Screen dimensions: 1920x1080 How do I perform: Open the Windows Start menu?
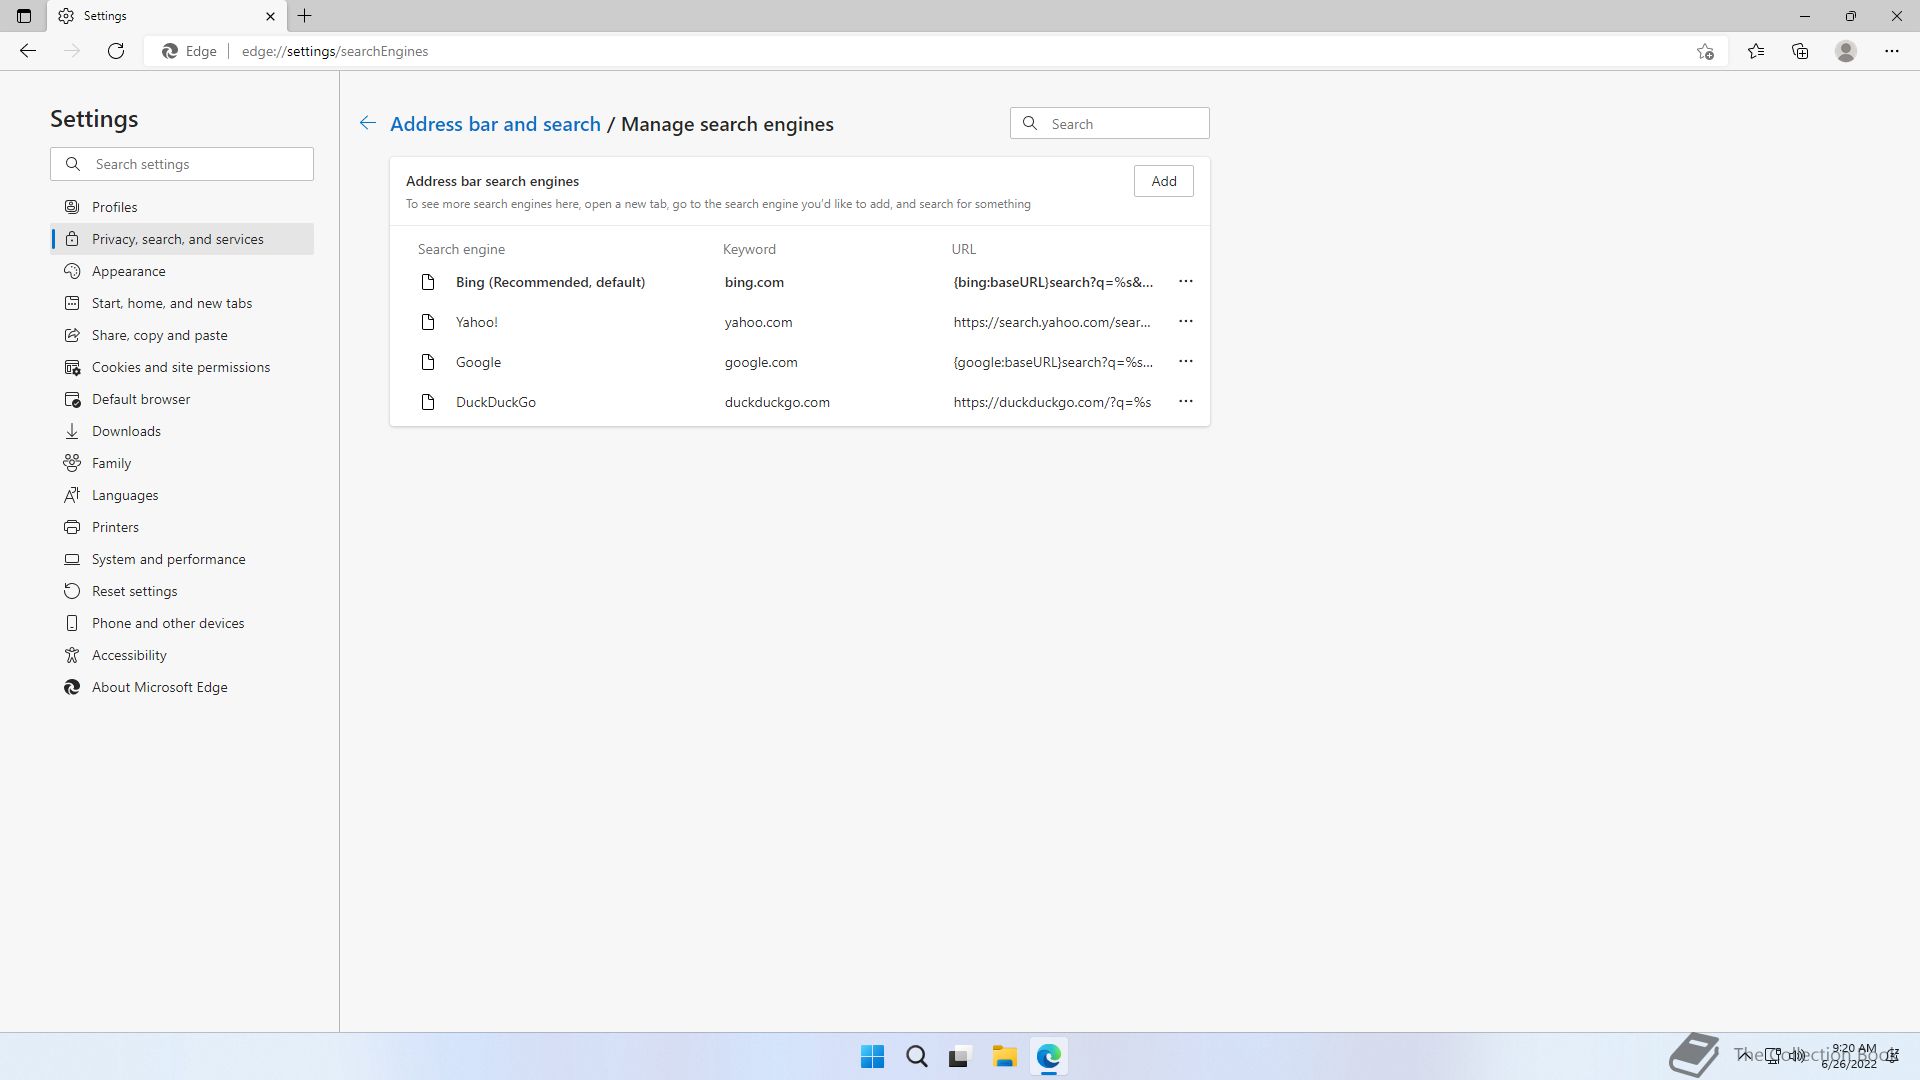(872, 1056)
